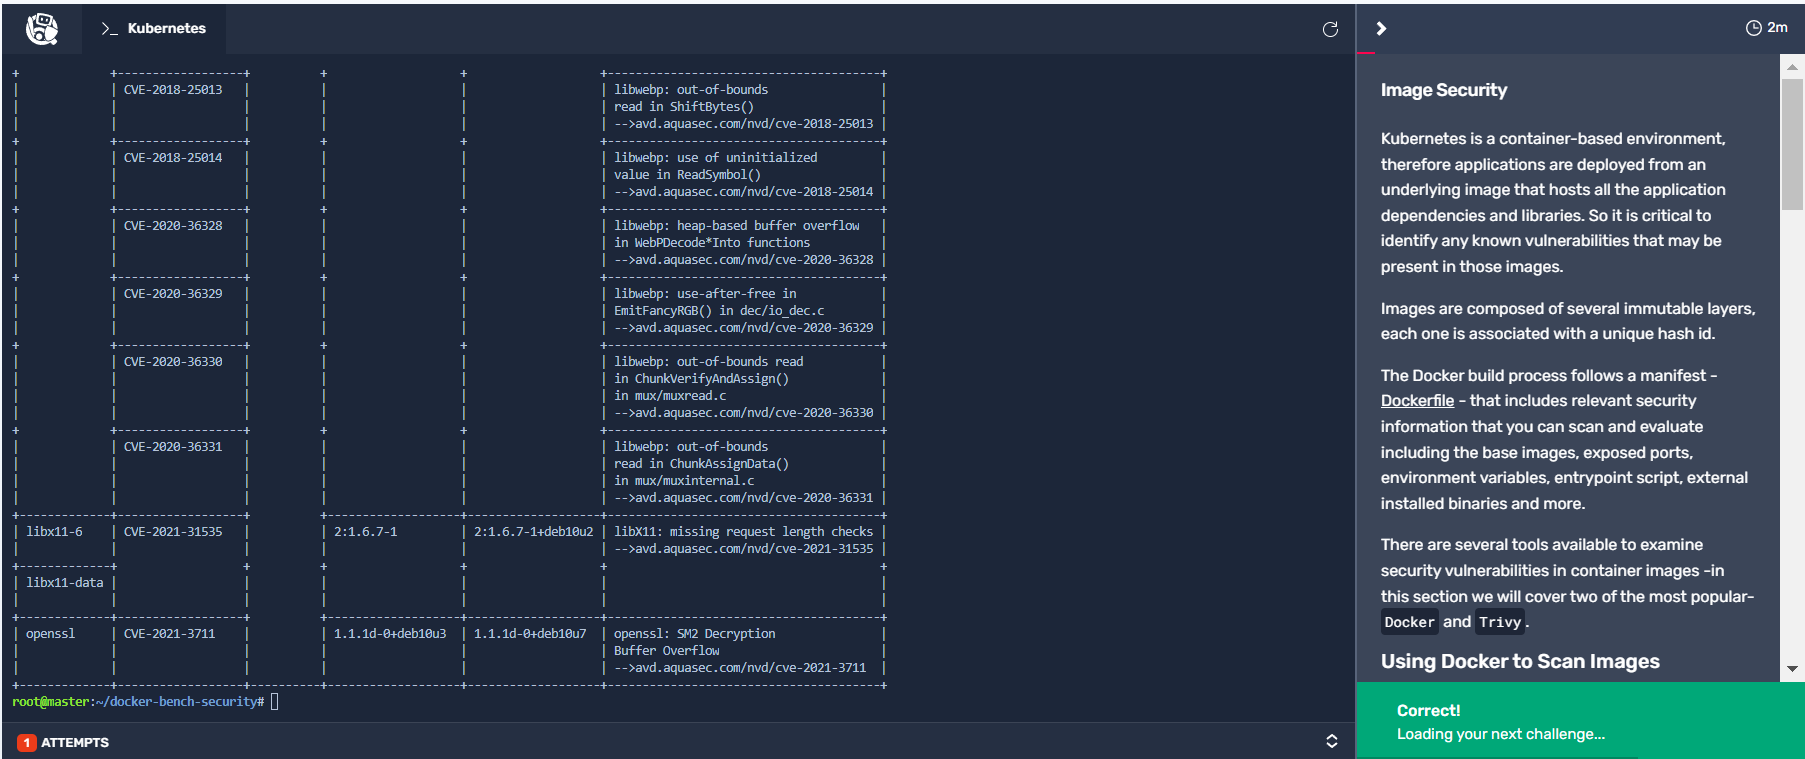Click installed version 2:1.6.7-1
The image size is (1805, 759).
365,532
